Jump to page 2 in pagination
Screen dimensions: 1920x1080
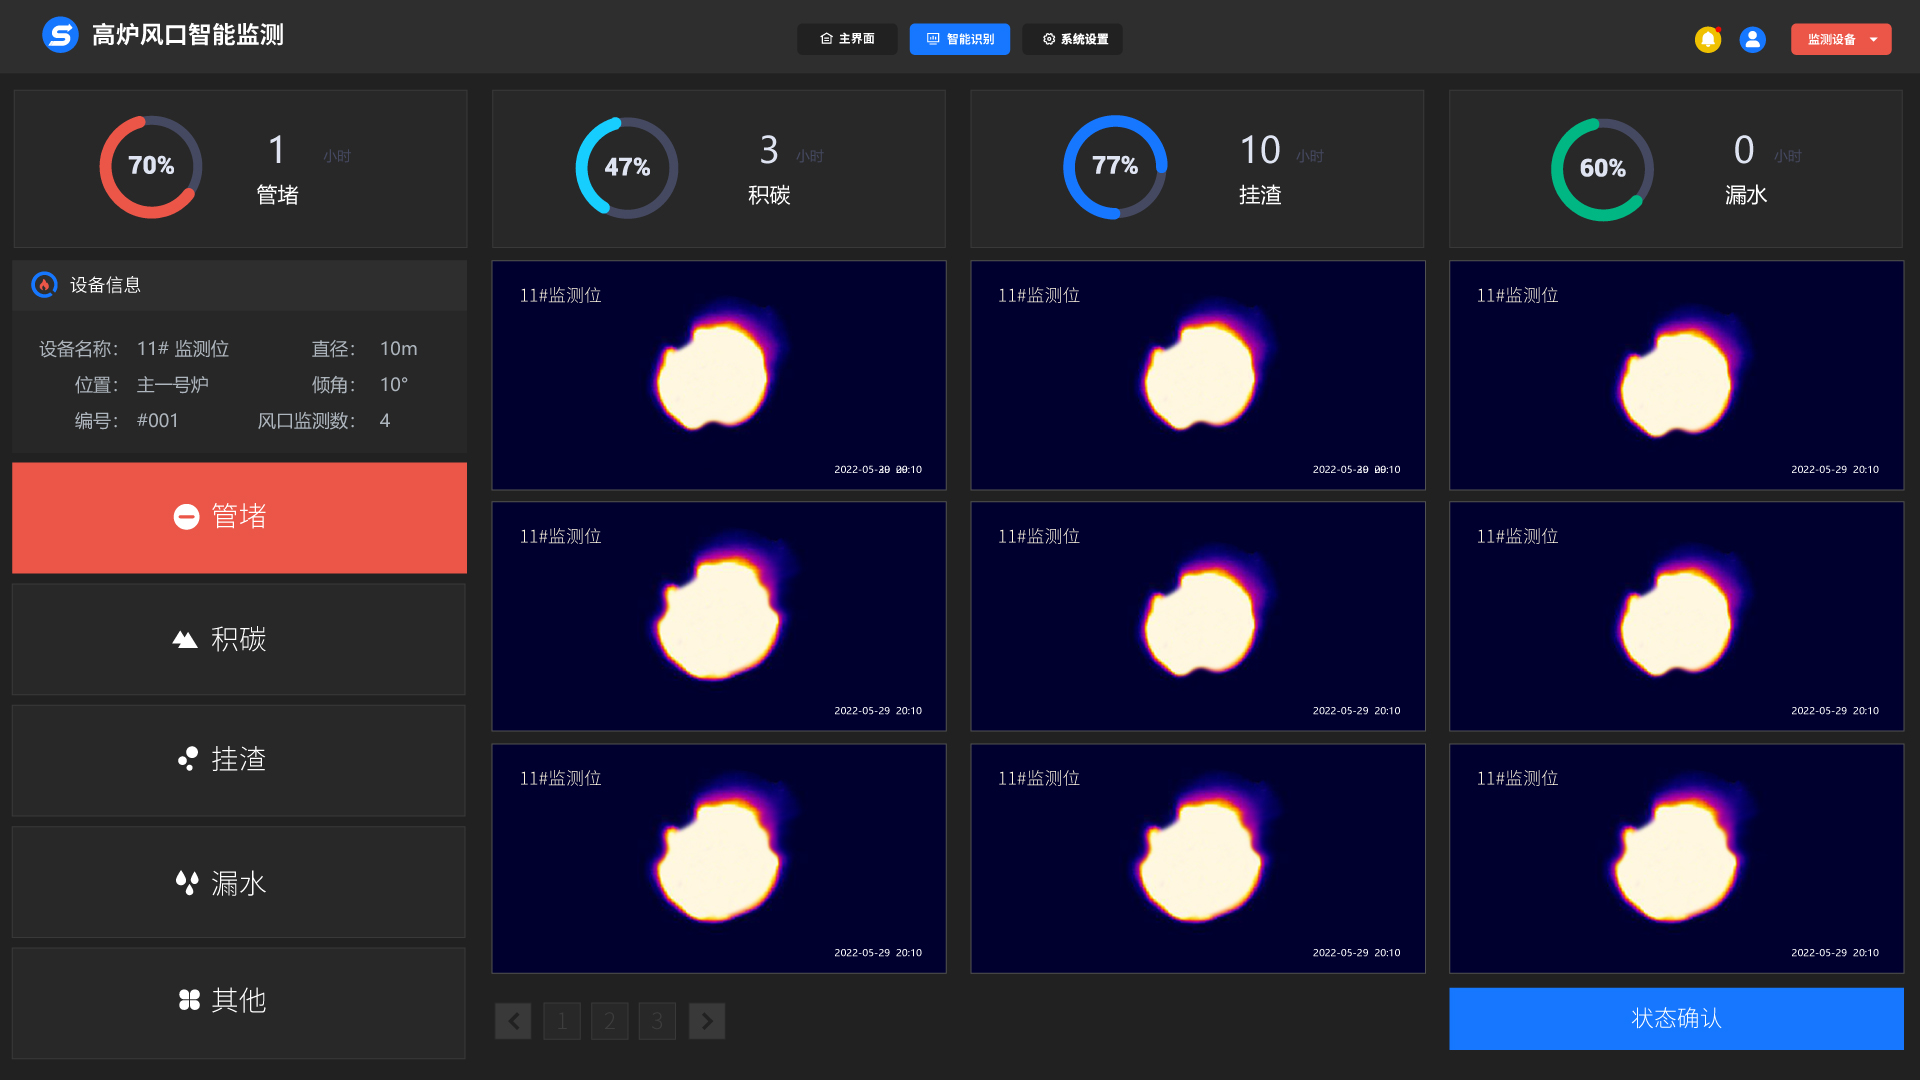(x=610, y=1021)
